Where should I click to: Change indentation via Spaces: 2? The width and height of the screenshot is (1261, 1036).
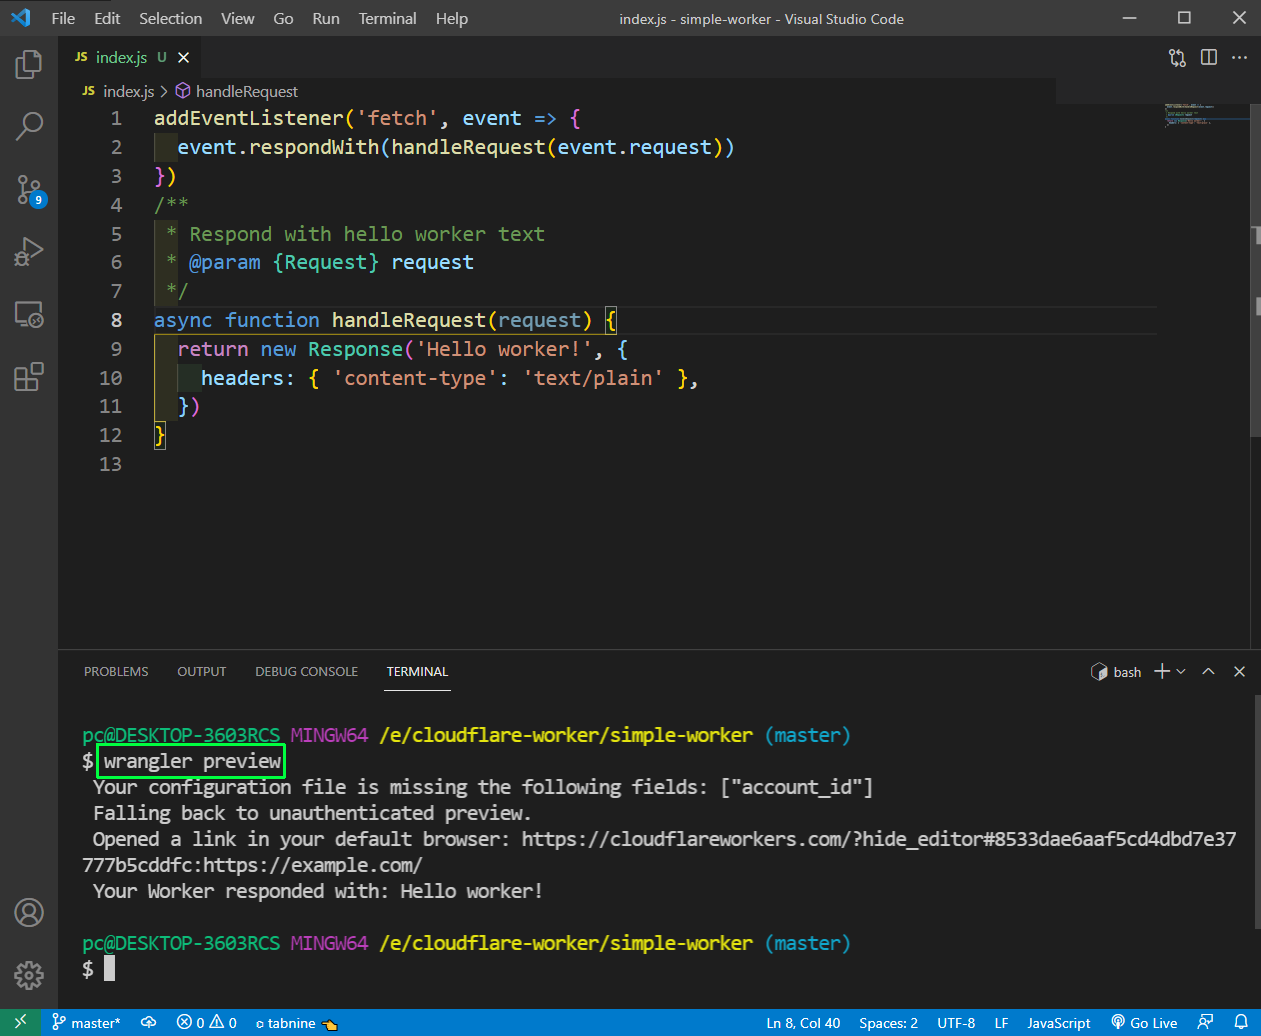click(x=888, y=1023)
